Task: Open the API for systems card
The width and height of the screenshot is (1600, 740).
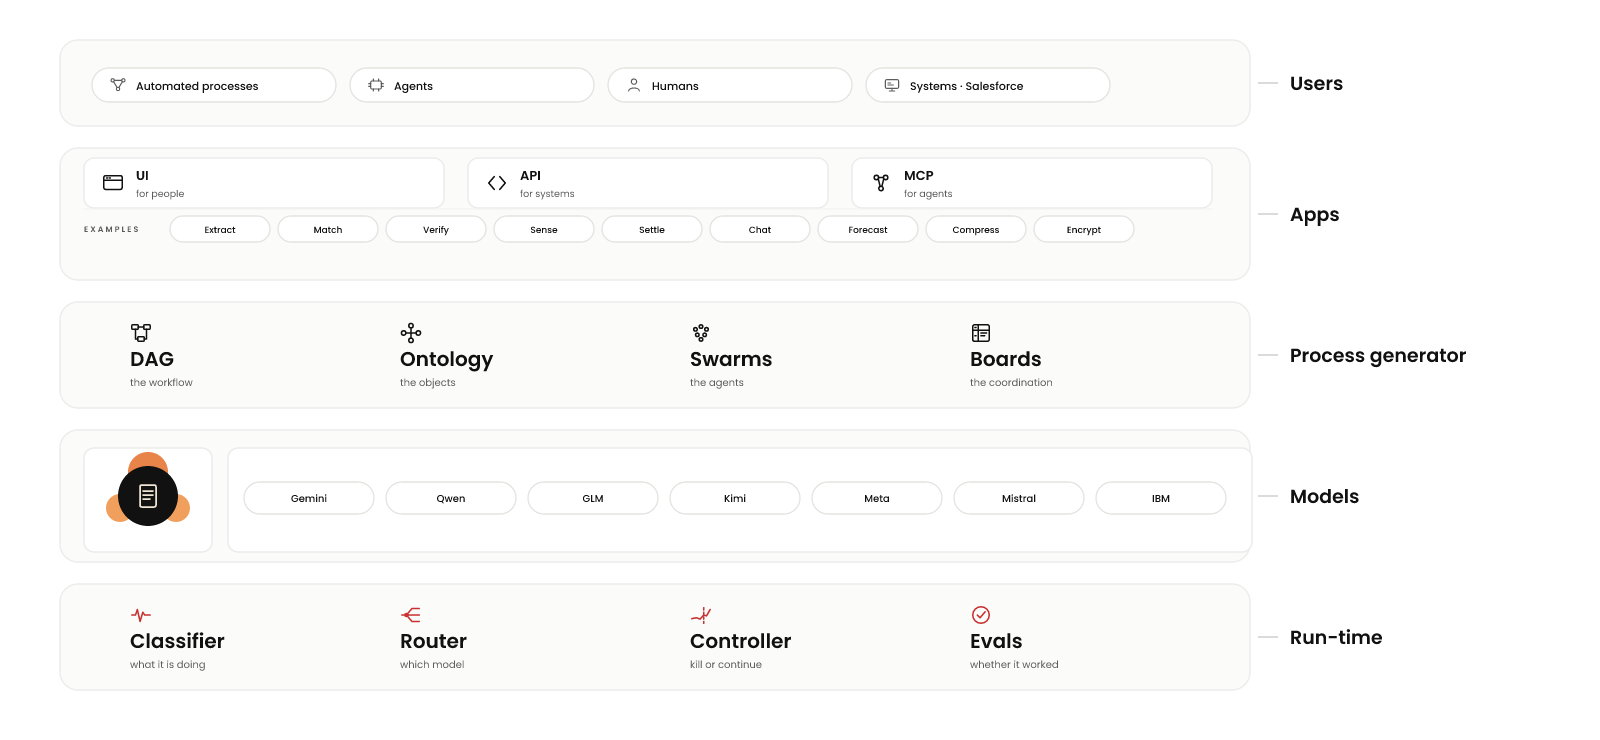Action: point(648,183)
